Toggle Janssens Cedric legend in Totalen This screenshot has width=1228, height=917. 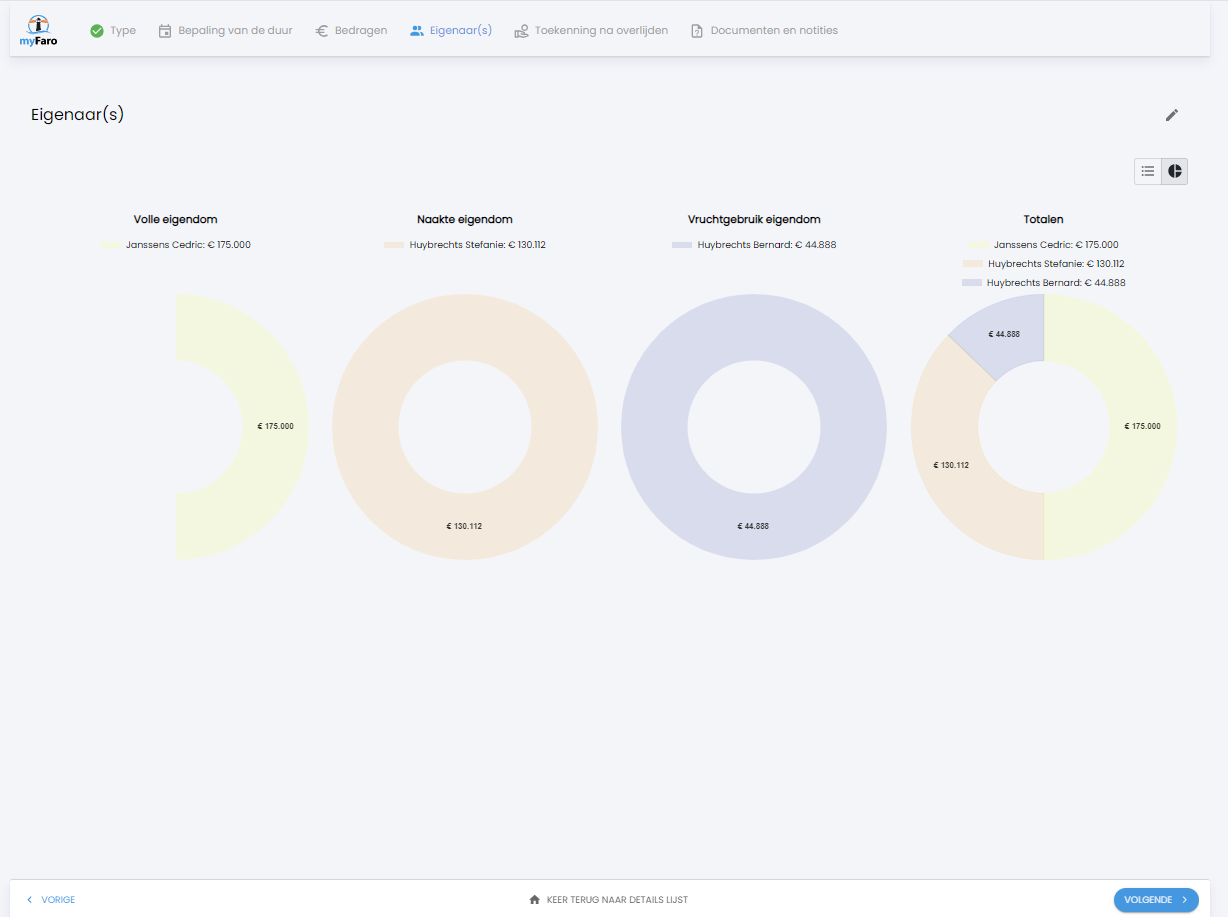[1044, 245]
